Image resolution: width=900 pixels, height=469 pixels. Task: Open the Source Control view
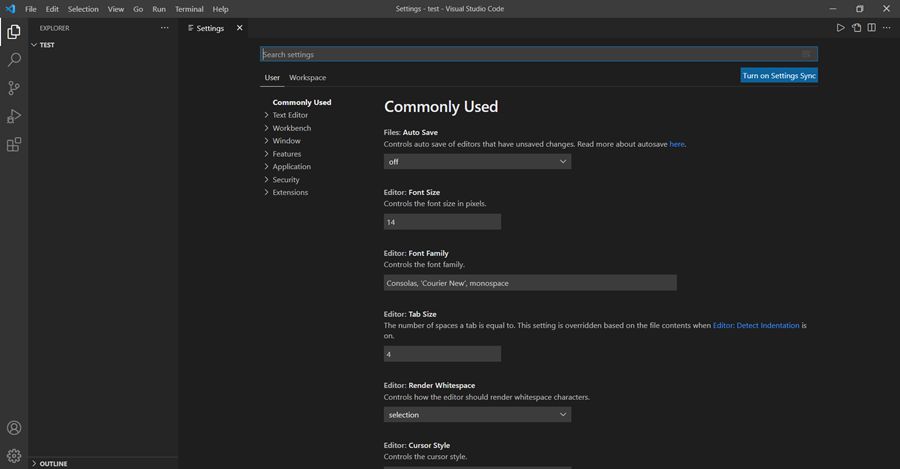(x=14, y=88)
